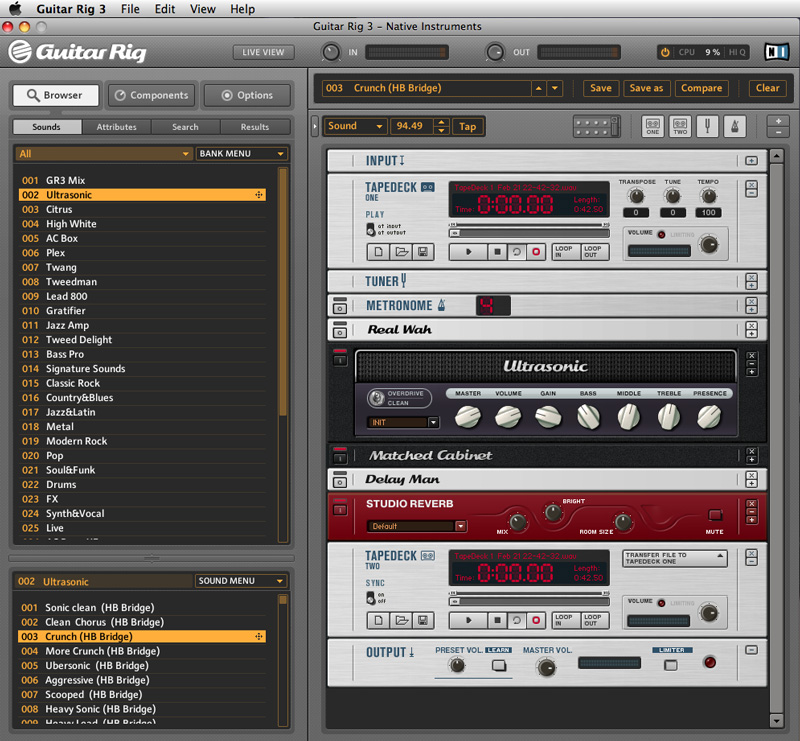
Task: Switch to the Attributes tab
Action: tap(116, 127)
